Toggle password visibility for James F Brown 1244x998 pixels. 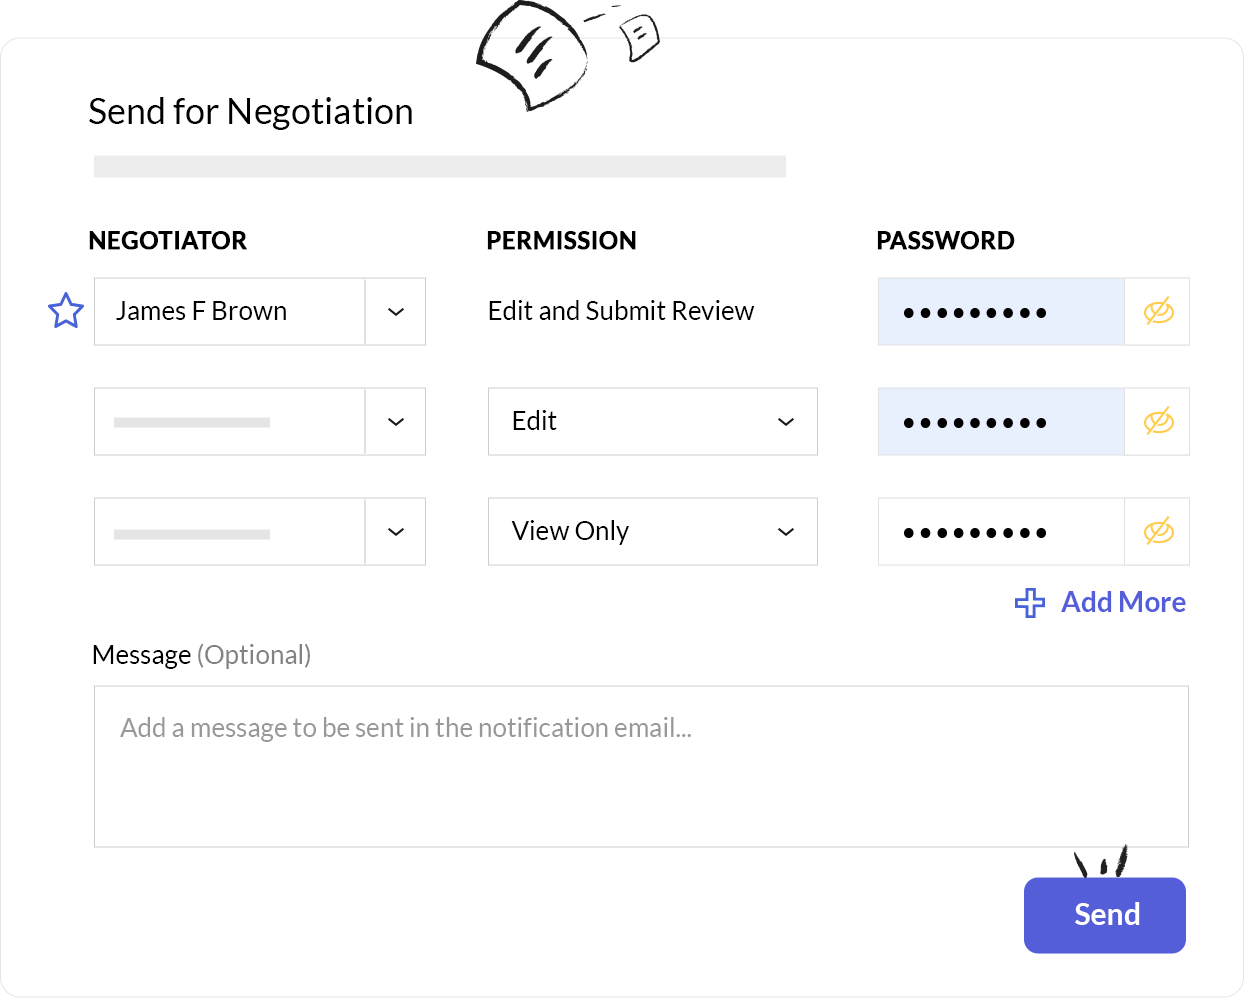(x=1158, y=312)
